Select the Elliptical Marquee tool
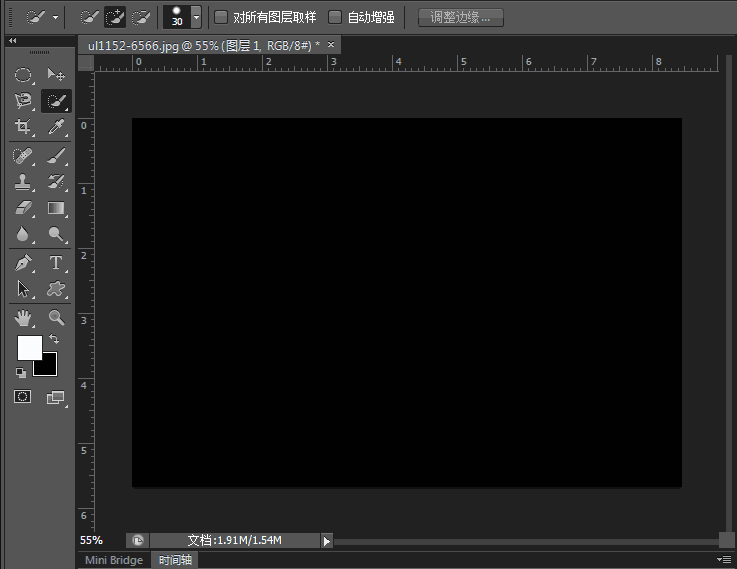This screenshot has width=737, height=569. click(x=23, y=75)
